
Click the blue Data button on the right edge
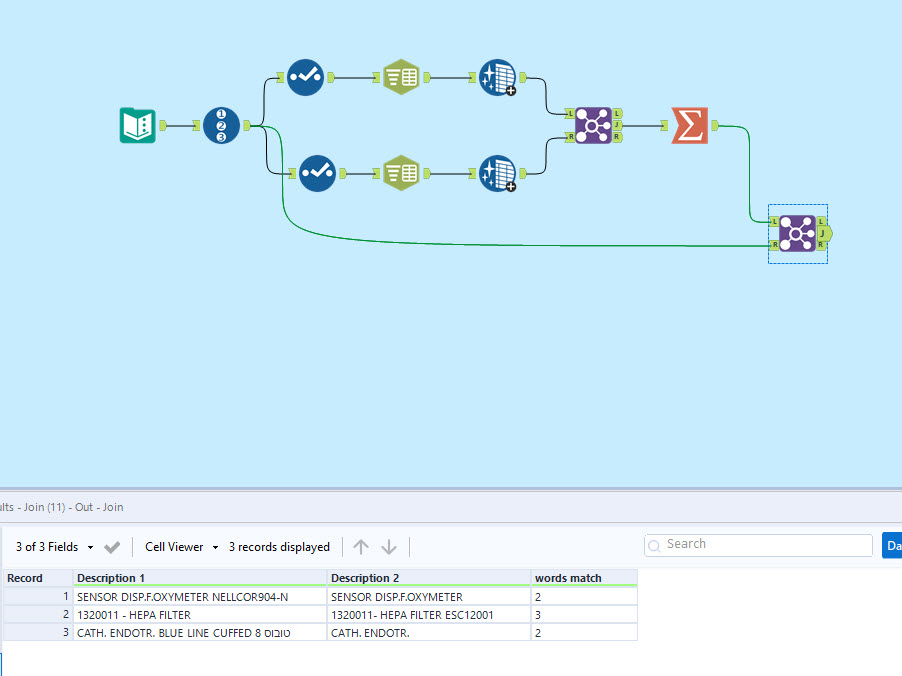(x=891, y=545)
